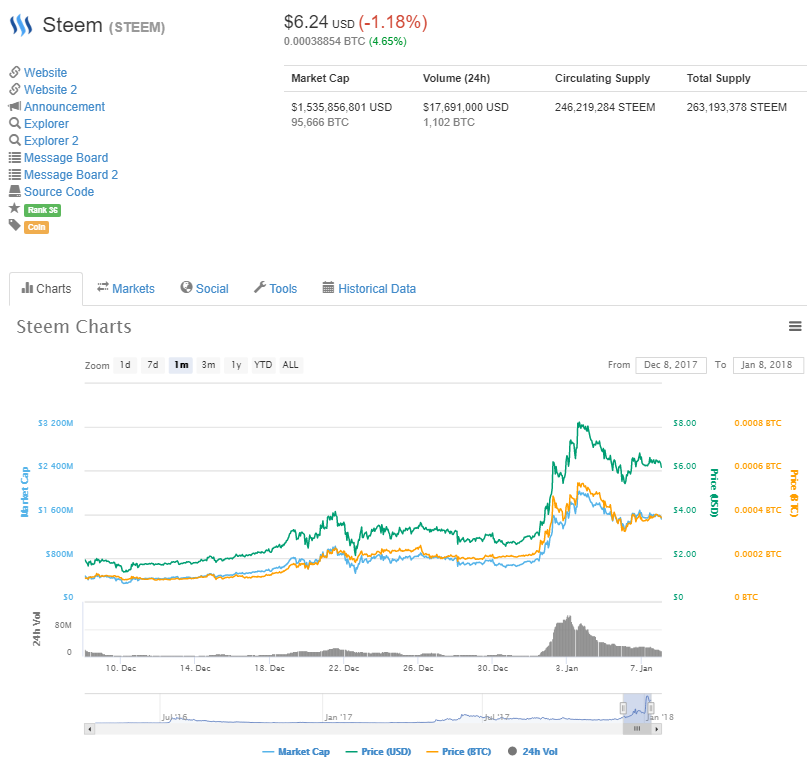Click navigator scrollbar left arrow

click(90, 729)
